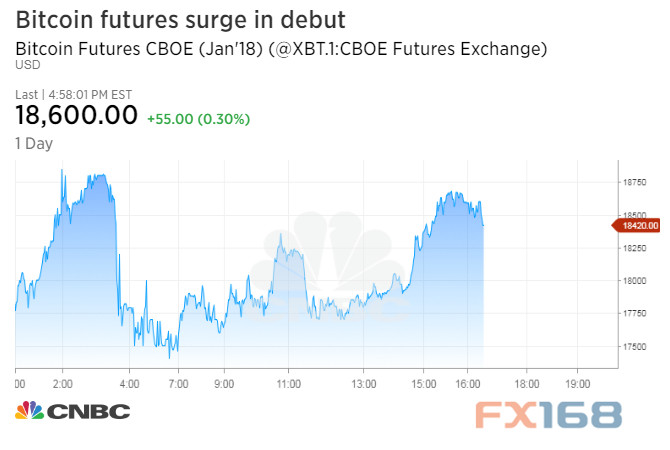
Task: Click the 16:00 time axis marker
Action: coord(467,384)
